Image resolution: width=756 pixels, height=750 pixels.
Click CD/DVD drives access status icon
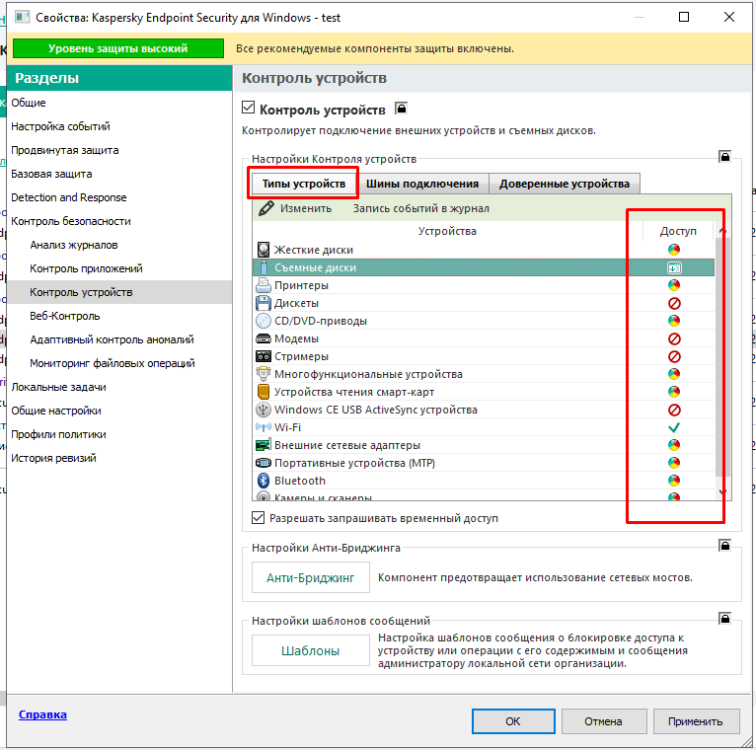pyautogui.click(x=674, y=321)
